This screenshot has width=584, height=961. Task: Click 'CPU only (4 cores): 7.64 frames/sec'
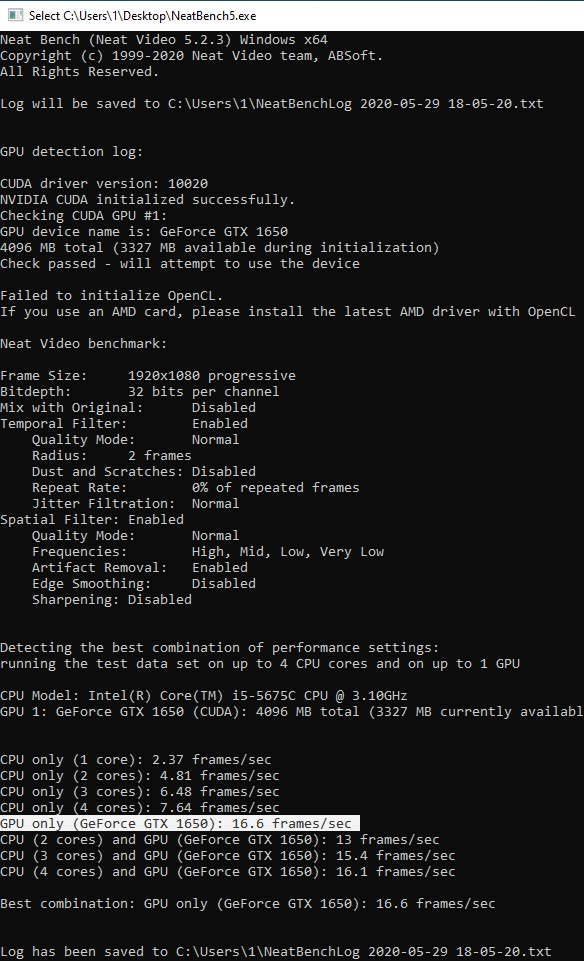click(x=140, y=807)
